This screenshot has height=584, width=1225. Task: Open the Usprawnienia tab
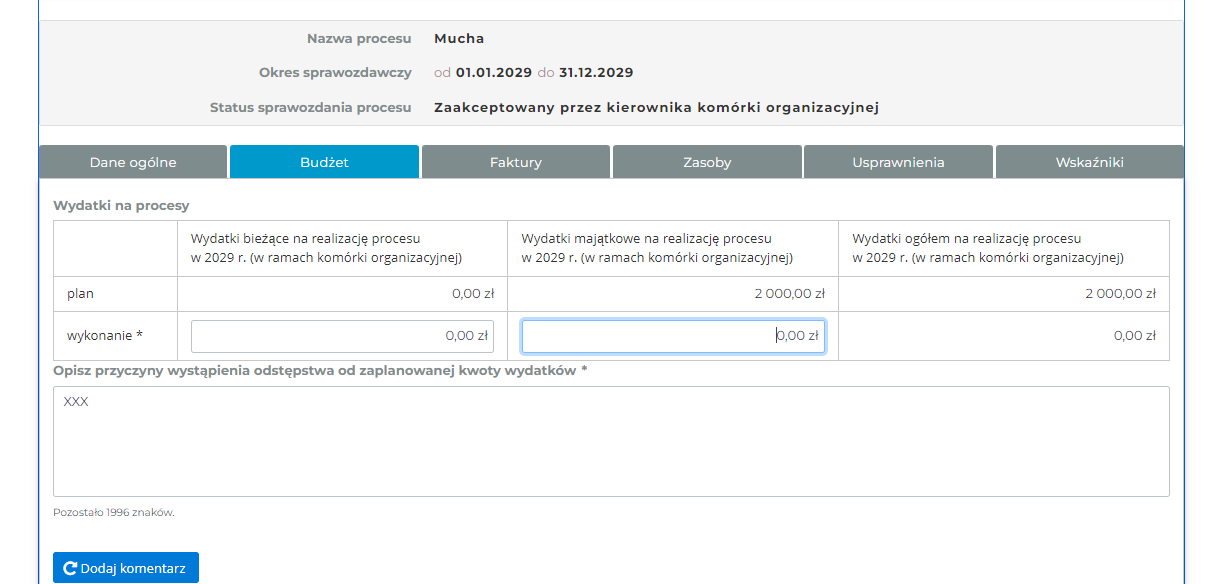coord(898,162)
